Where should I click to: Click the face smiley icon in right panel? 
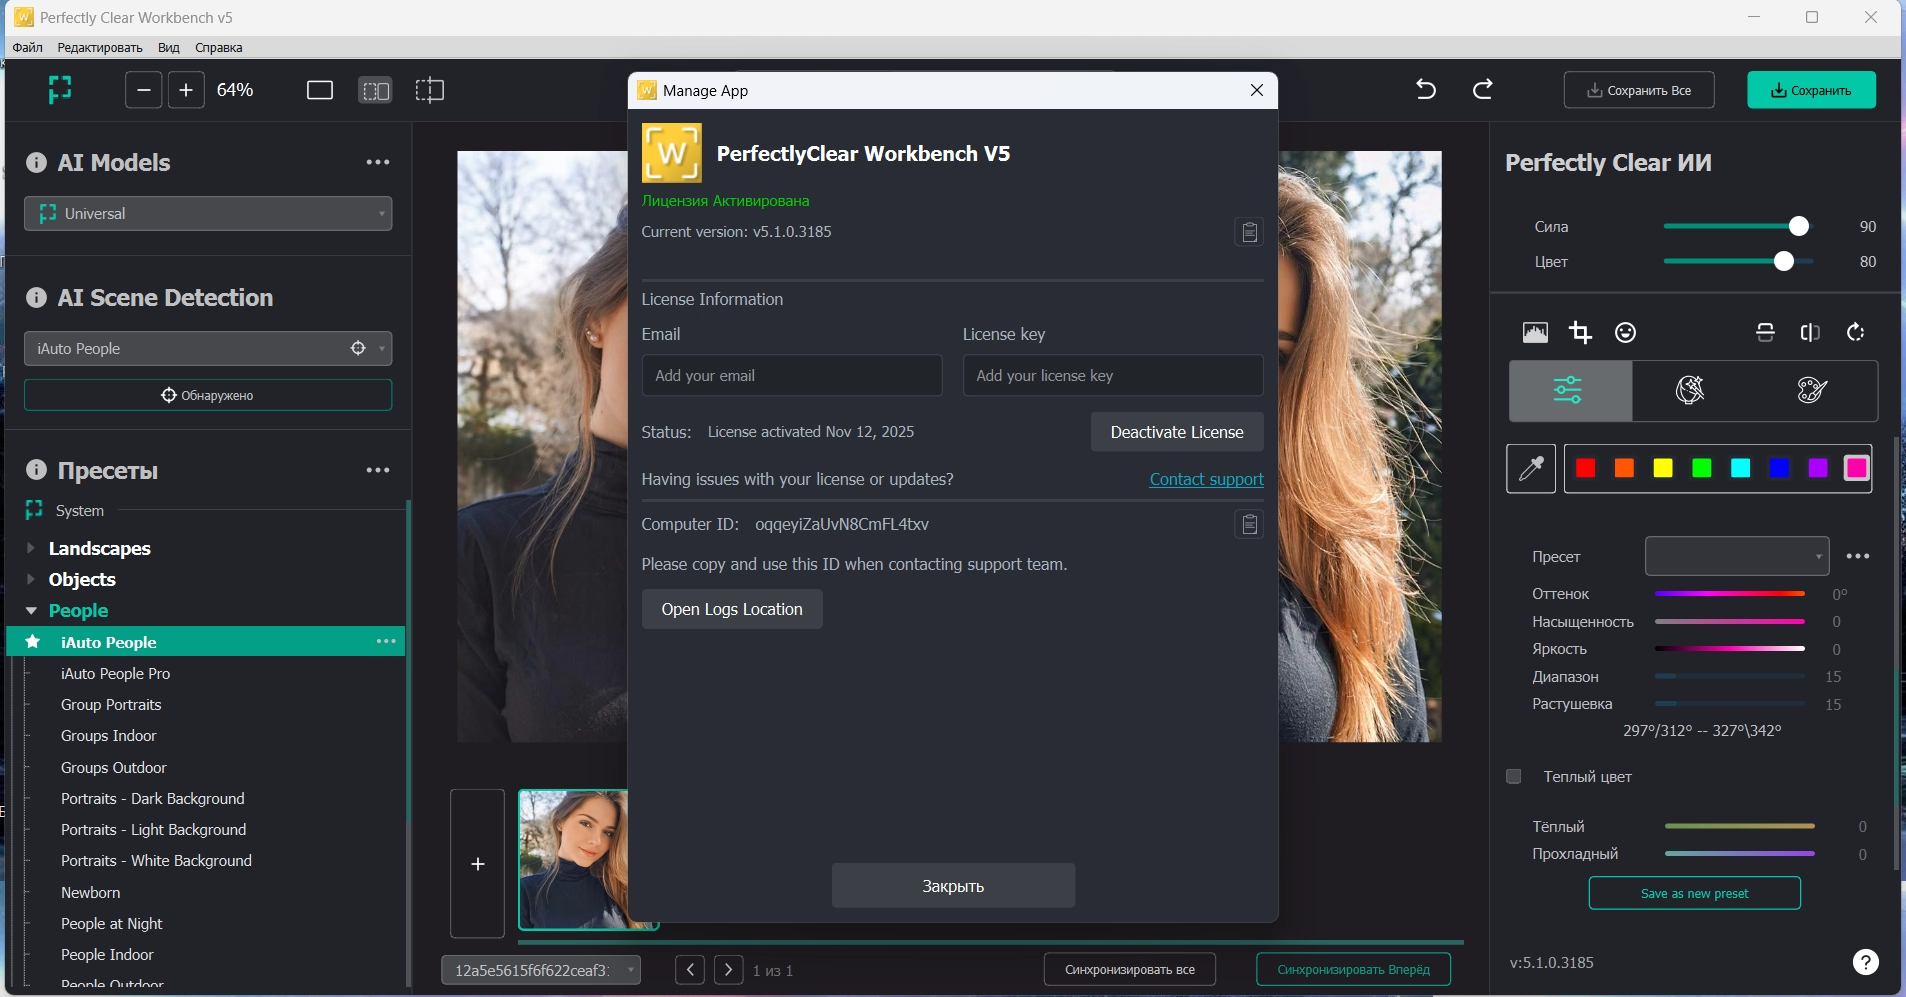1626,333
